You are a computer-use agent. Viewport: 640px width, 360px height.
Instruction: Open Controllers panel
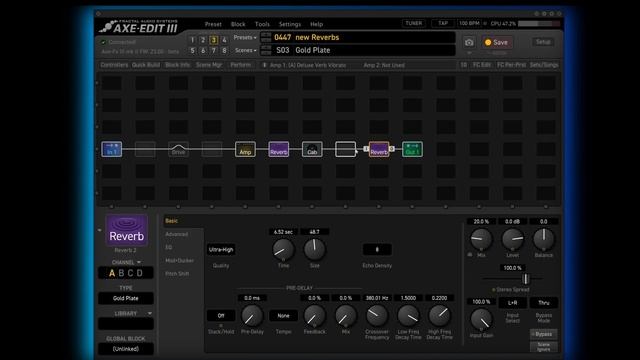click(x=114, y=65)
